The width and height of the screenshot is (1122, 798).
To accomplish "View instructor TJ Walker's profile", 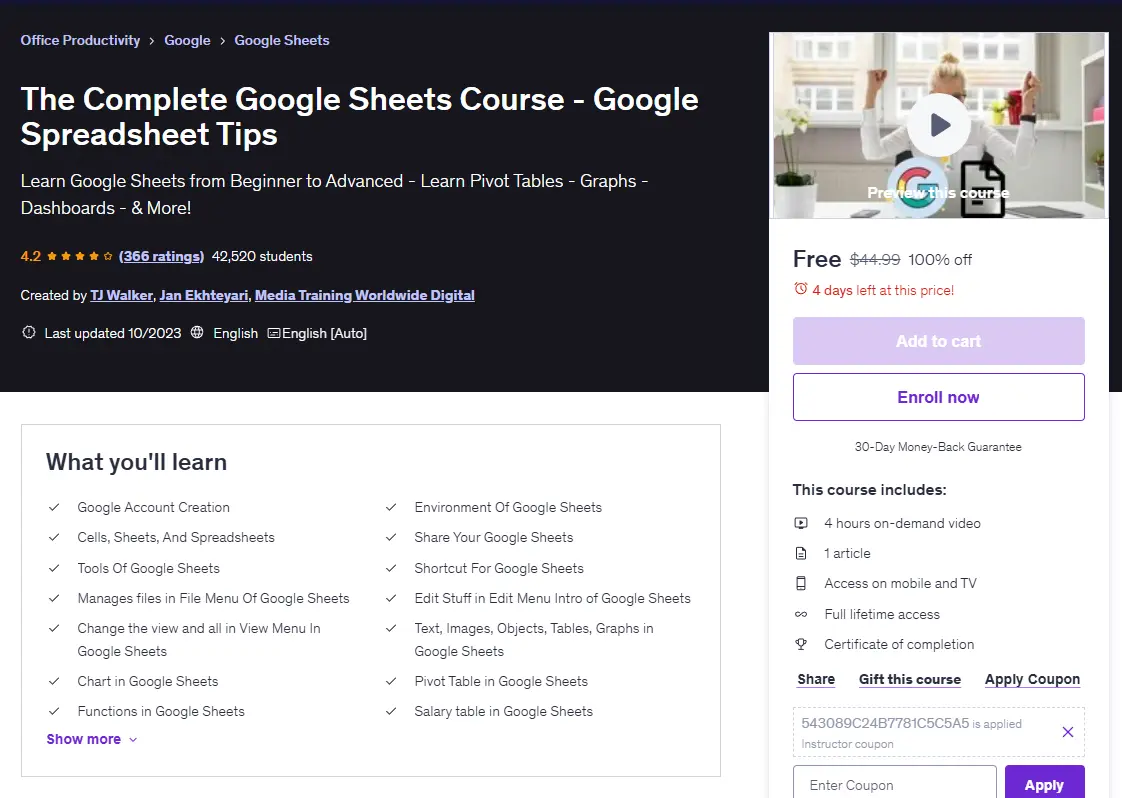I will (x=122, y=295).
